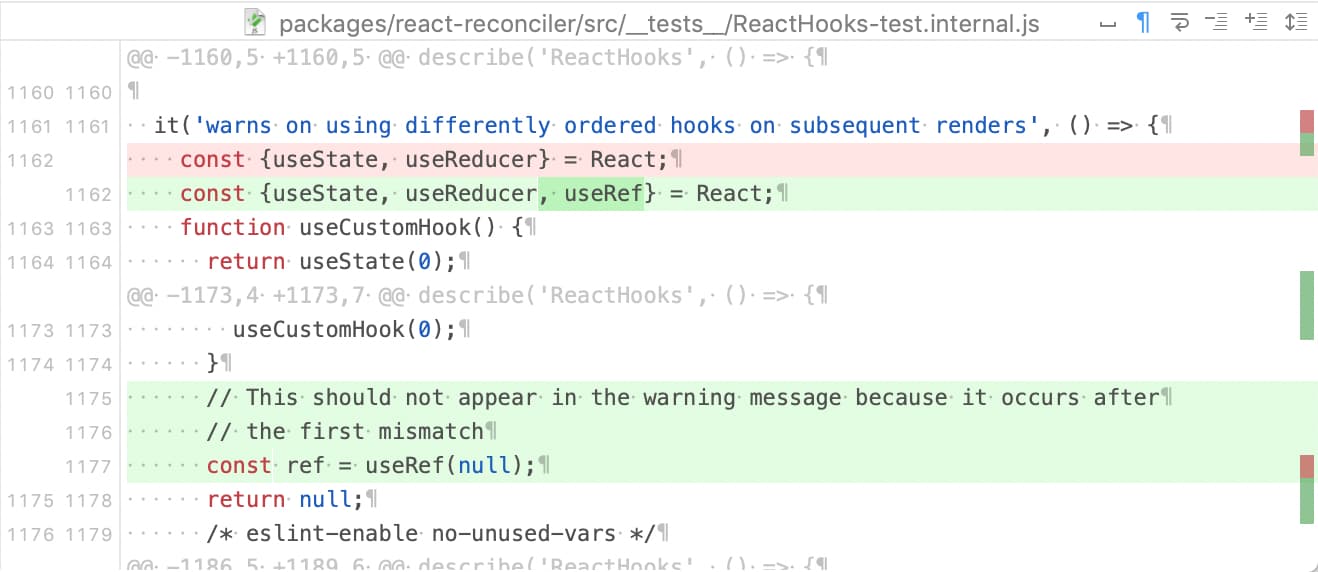Click the added comment line 1175
Image resolution: width=1318 pixels, height=572 pixels.
(x=722, y=398)
